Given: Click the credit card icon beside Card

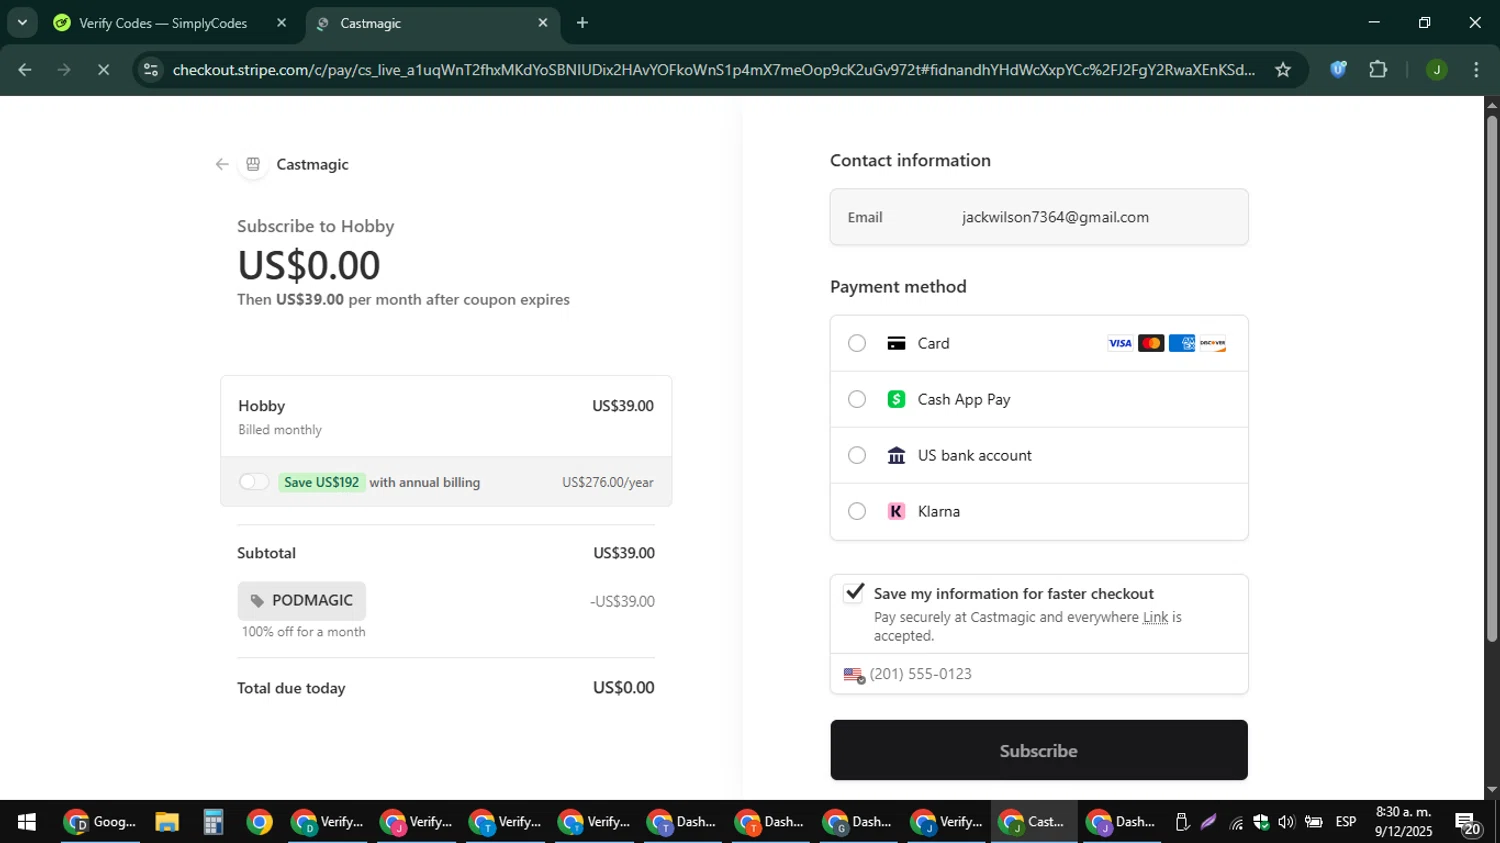Looking at the screenshot, I should 896,343.
